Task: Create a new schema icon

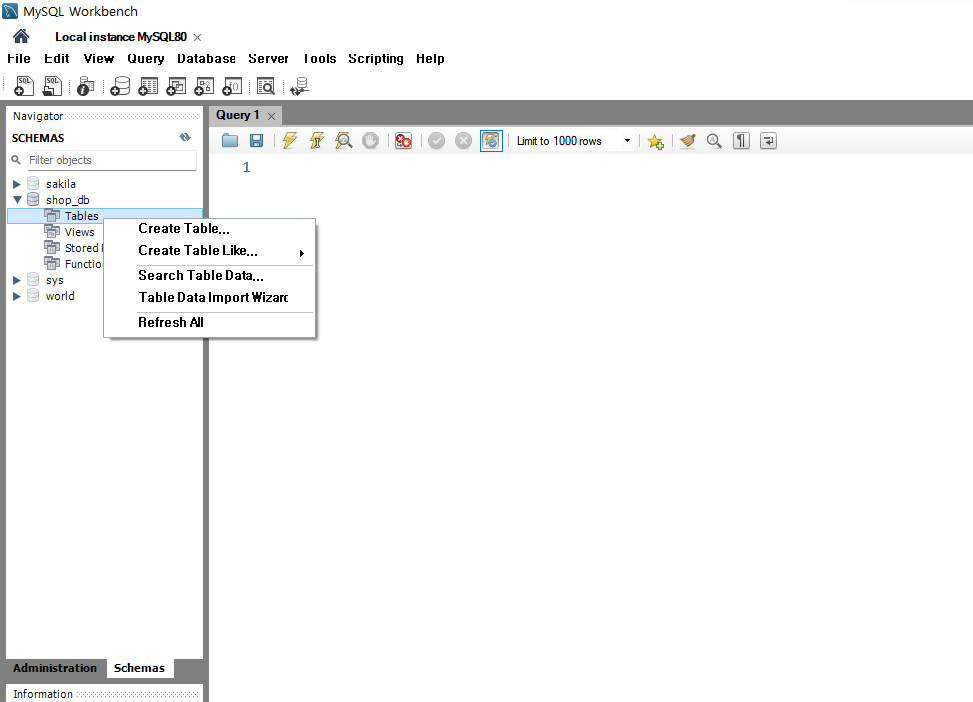Action: (120, 86)
